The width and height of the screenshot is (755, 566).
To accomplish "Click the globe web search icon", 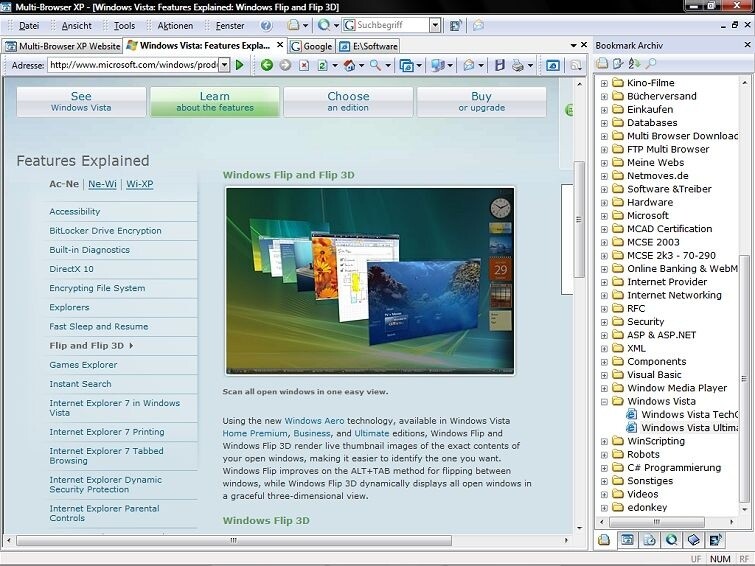I will [x=324, y=25].
